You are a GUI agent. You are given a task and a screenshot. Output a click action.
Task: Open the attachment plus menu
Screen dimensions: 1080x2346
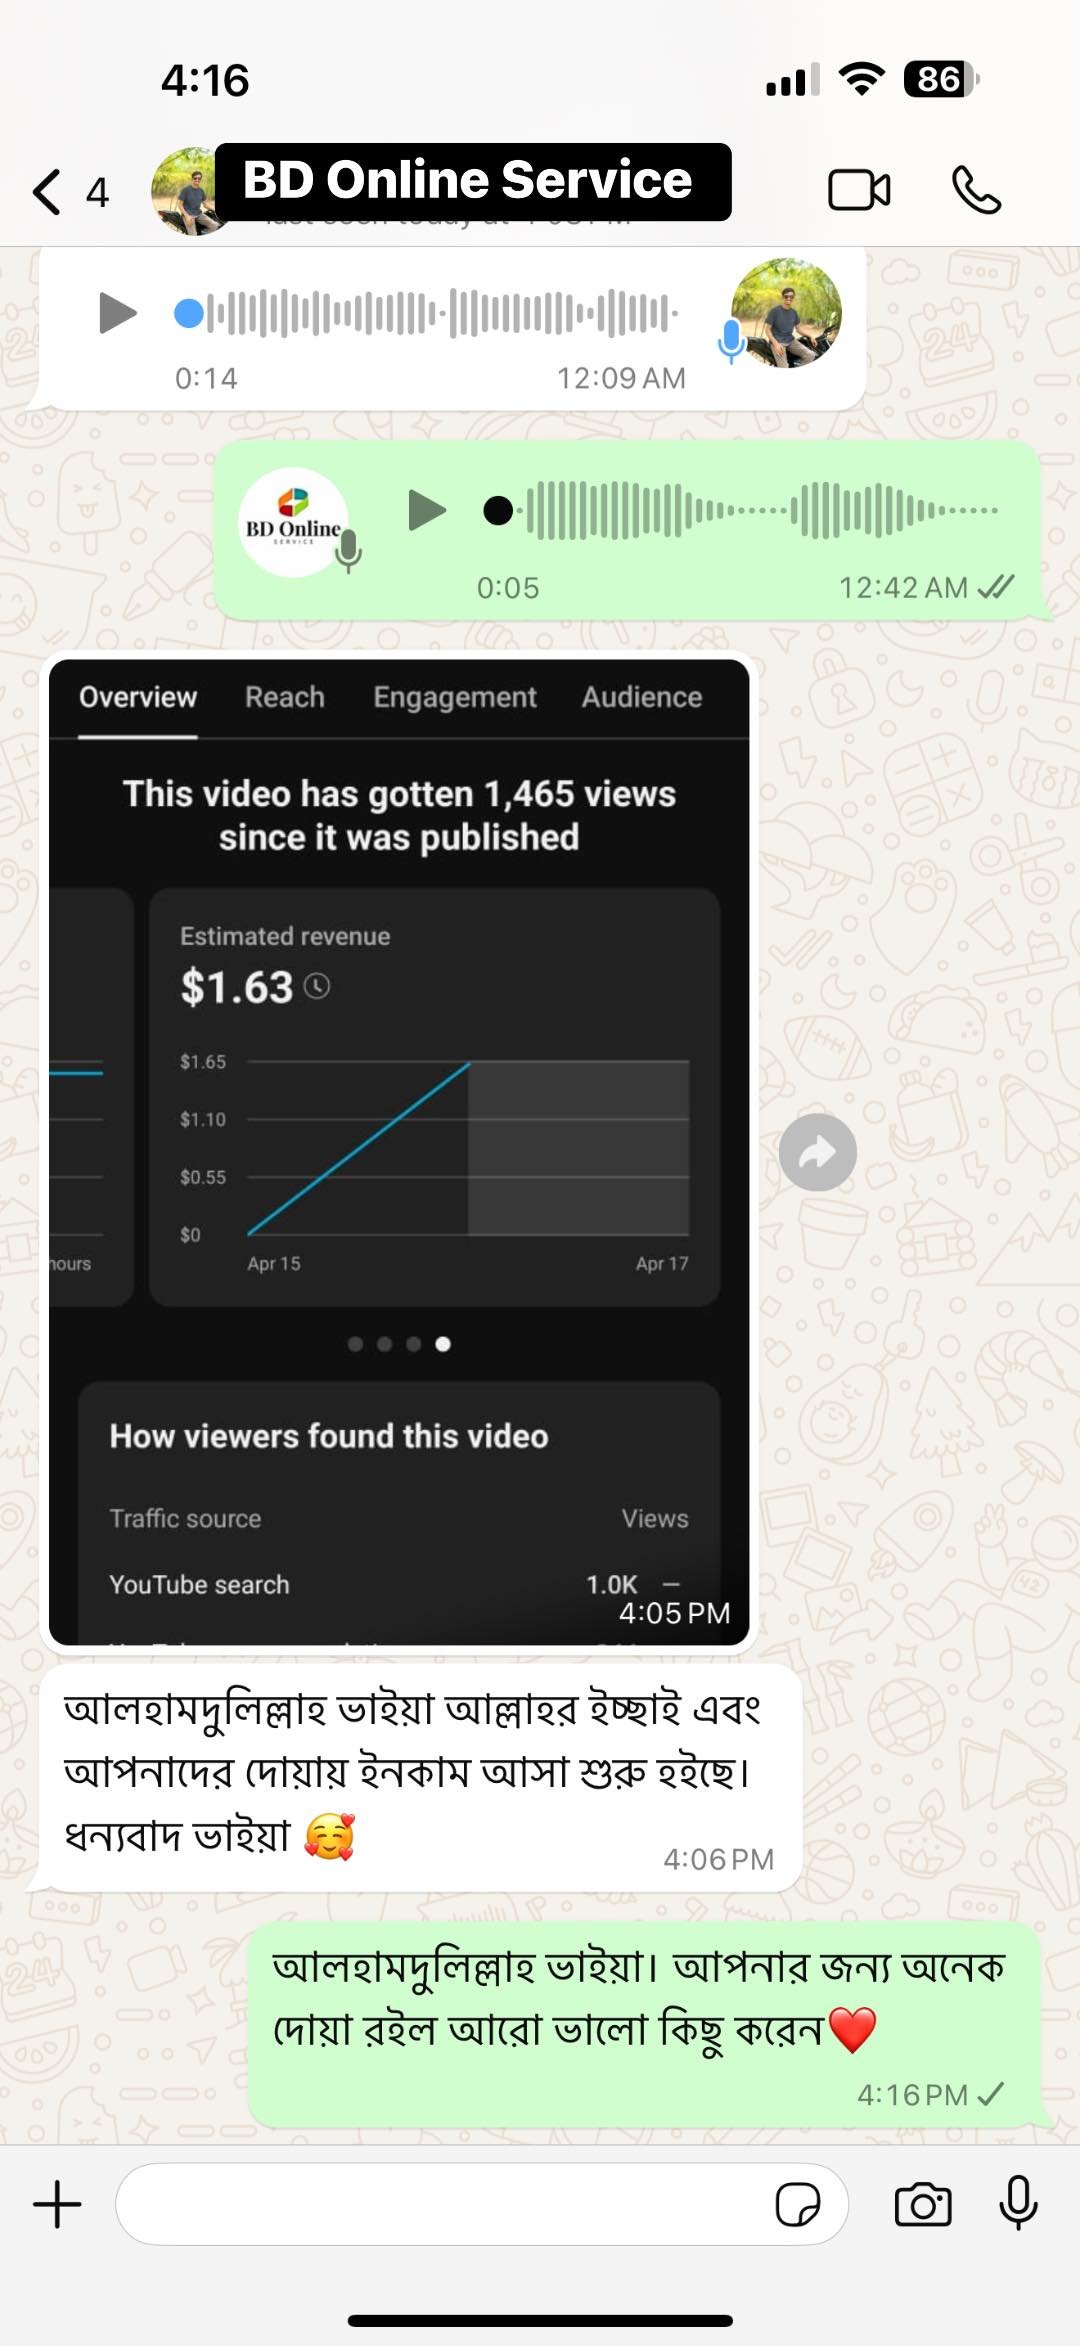tap(57, 2204)
